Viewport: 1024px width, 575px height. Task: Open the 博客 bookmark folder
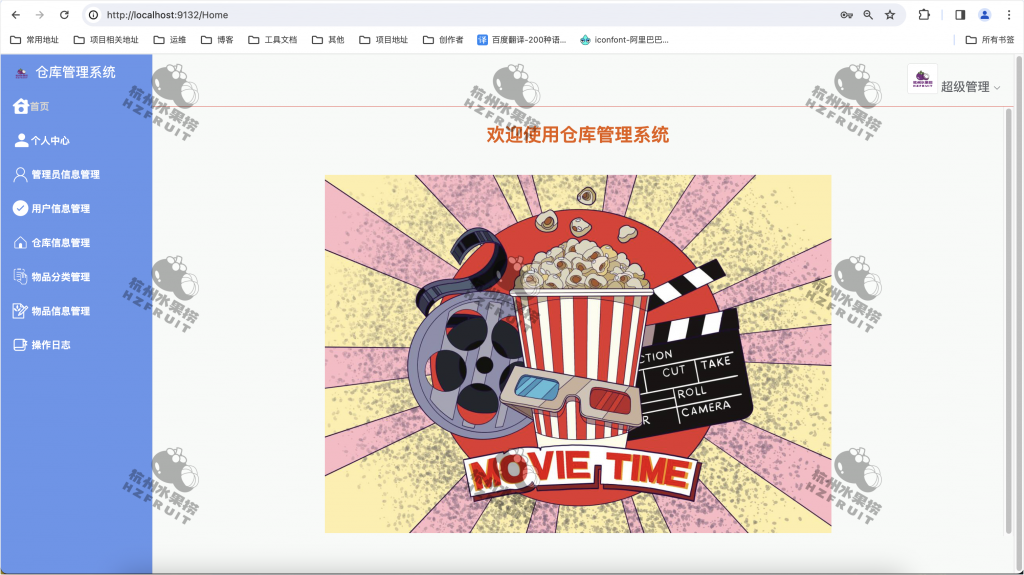(x=217, y=40)
